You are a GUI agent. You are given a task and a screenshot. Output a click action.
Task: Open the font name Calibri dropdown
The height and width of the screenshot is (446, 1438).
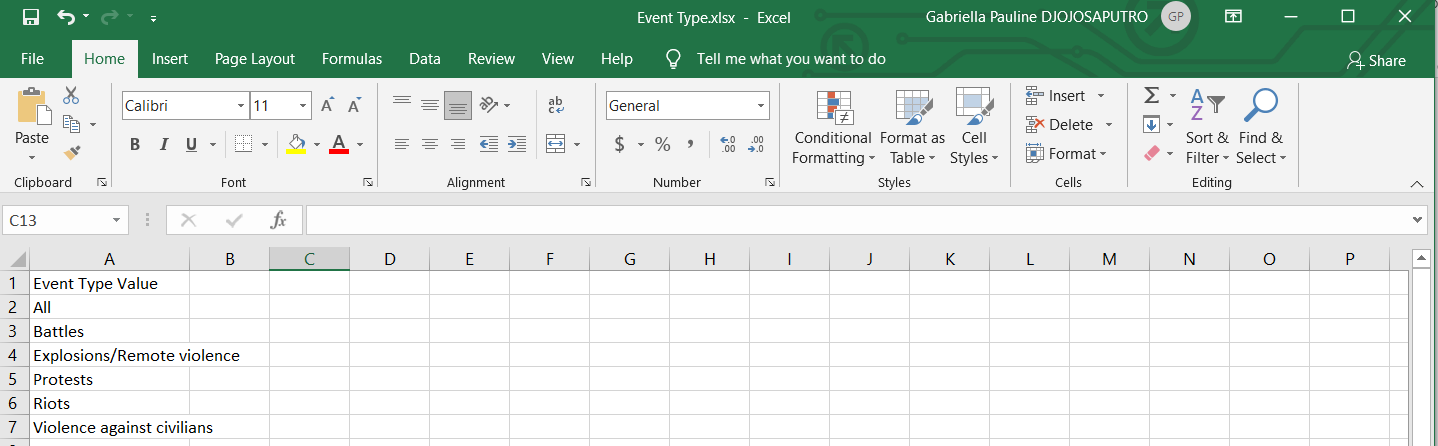point(241,106)
